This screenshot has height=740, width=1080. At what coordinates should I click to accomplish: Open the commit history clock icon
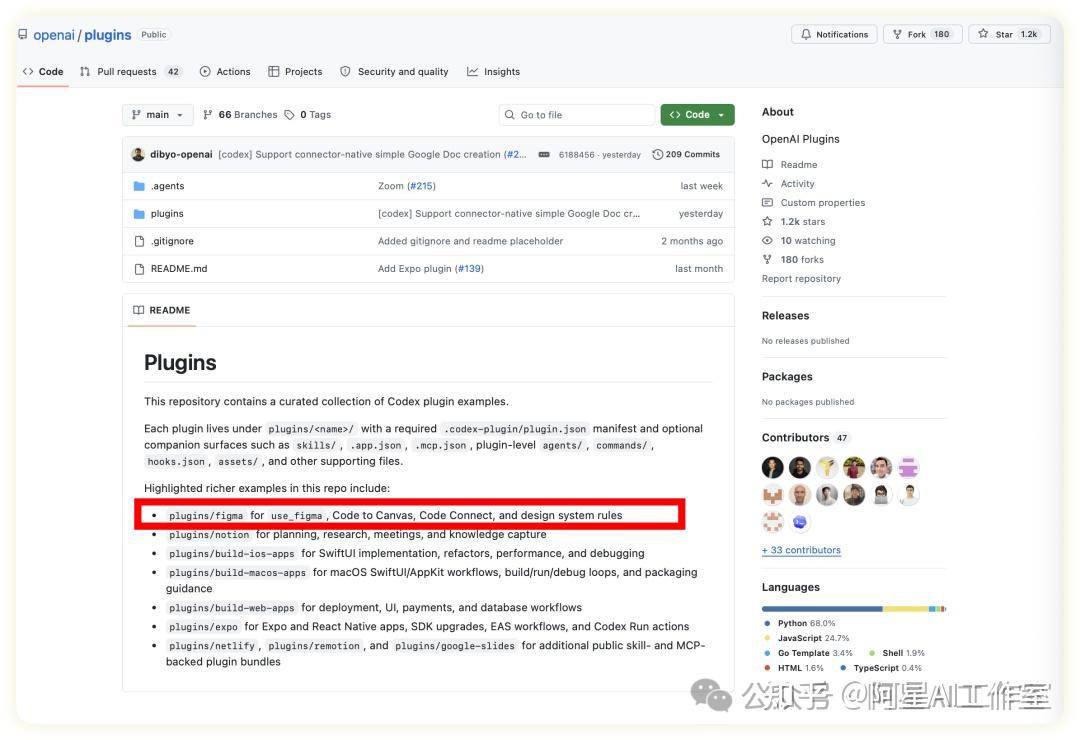pos(657,154)
